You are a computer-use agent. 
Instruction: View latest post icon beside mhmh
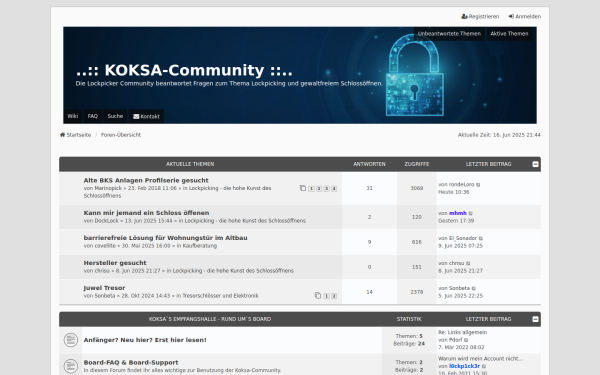pos(471,214)
